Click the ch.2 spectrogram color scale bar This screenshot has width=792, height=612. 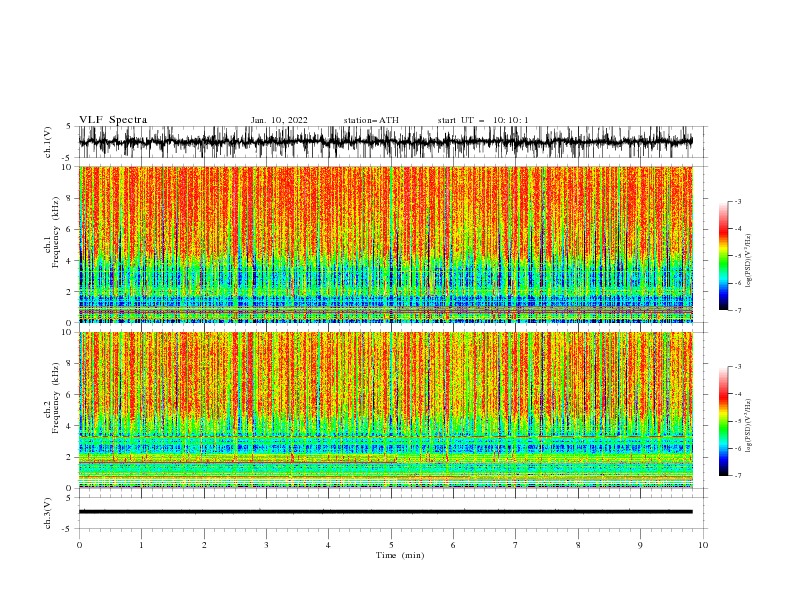click(723, 421)
